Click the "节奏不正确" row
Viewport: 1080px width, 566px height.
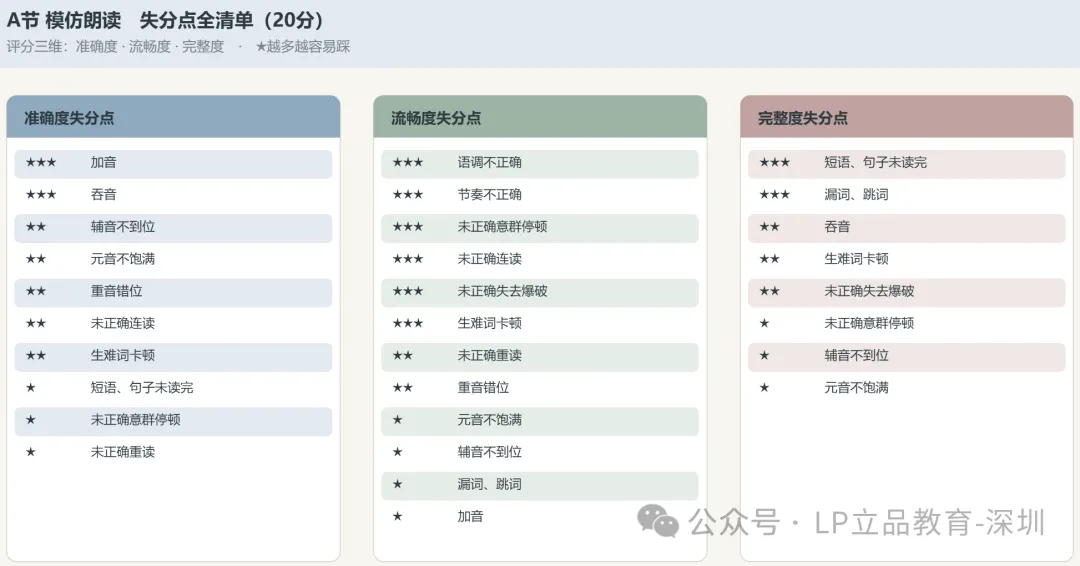click(x=540, y=195)
